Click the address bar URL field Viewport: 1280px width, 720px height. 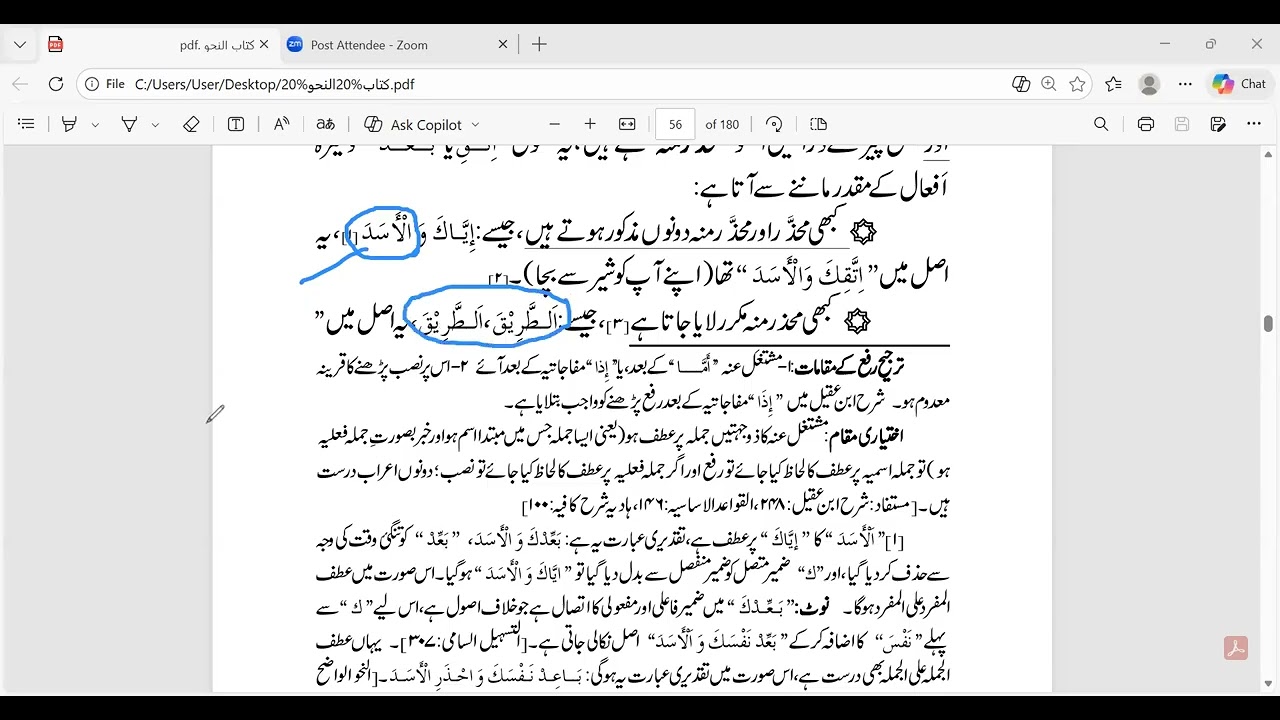(x=560, y=84)
